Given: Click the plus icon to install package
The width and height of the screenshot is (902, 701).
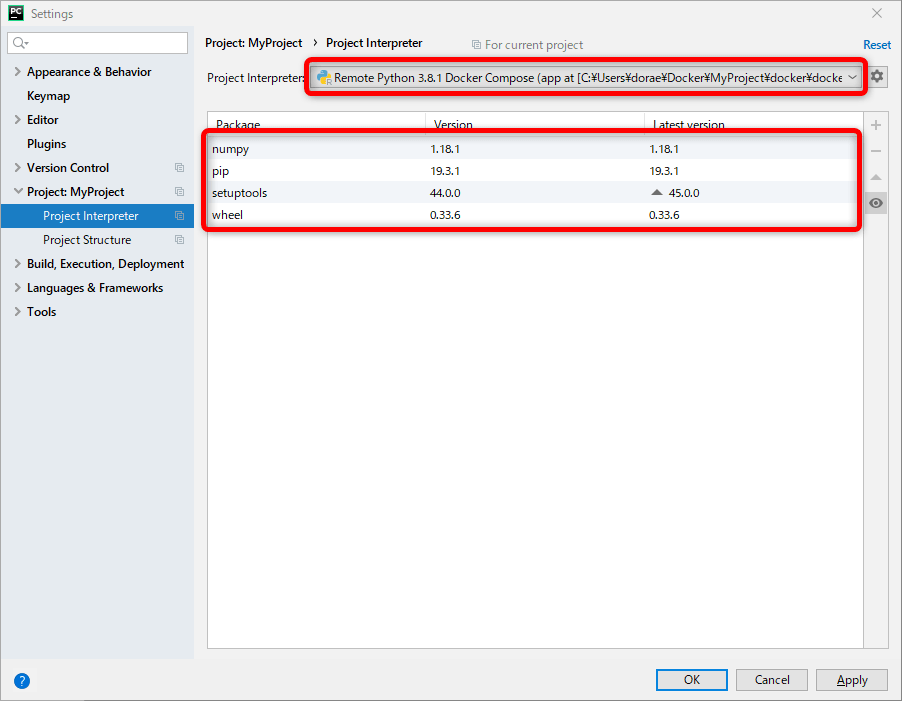Looking at the screenshot, I should (876, 125).
